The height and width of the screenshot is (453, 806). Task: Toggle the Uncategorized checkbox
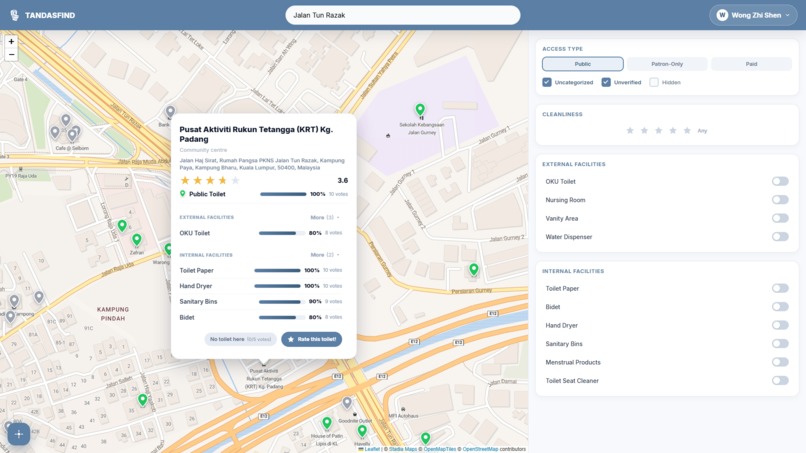click(x=547, y=82)
